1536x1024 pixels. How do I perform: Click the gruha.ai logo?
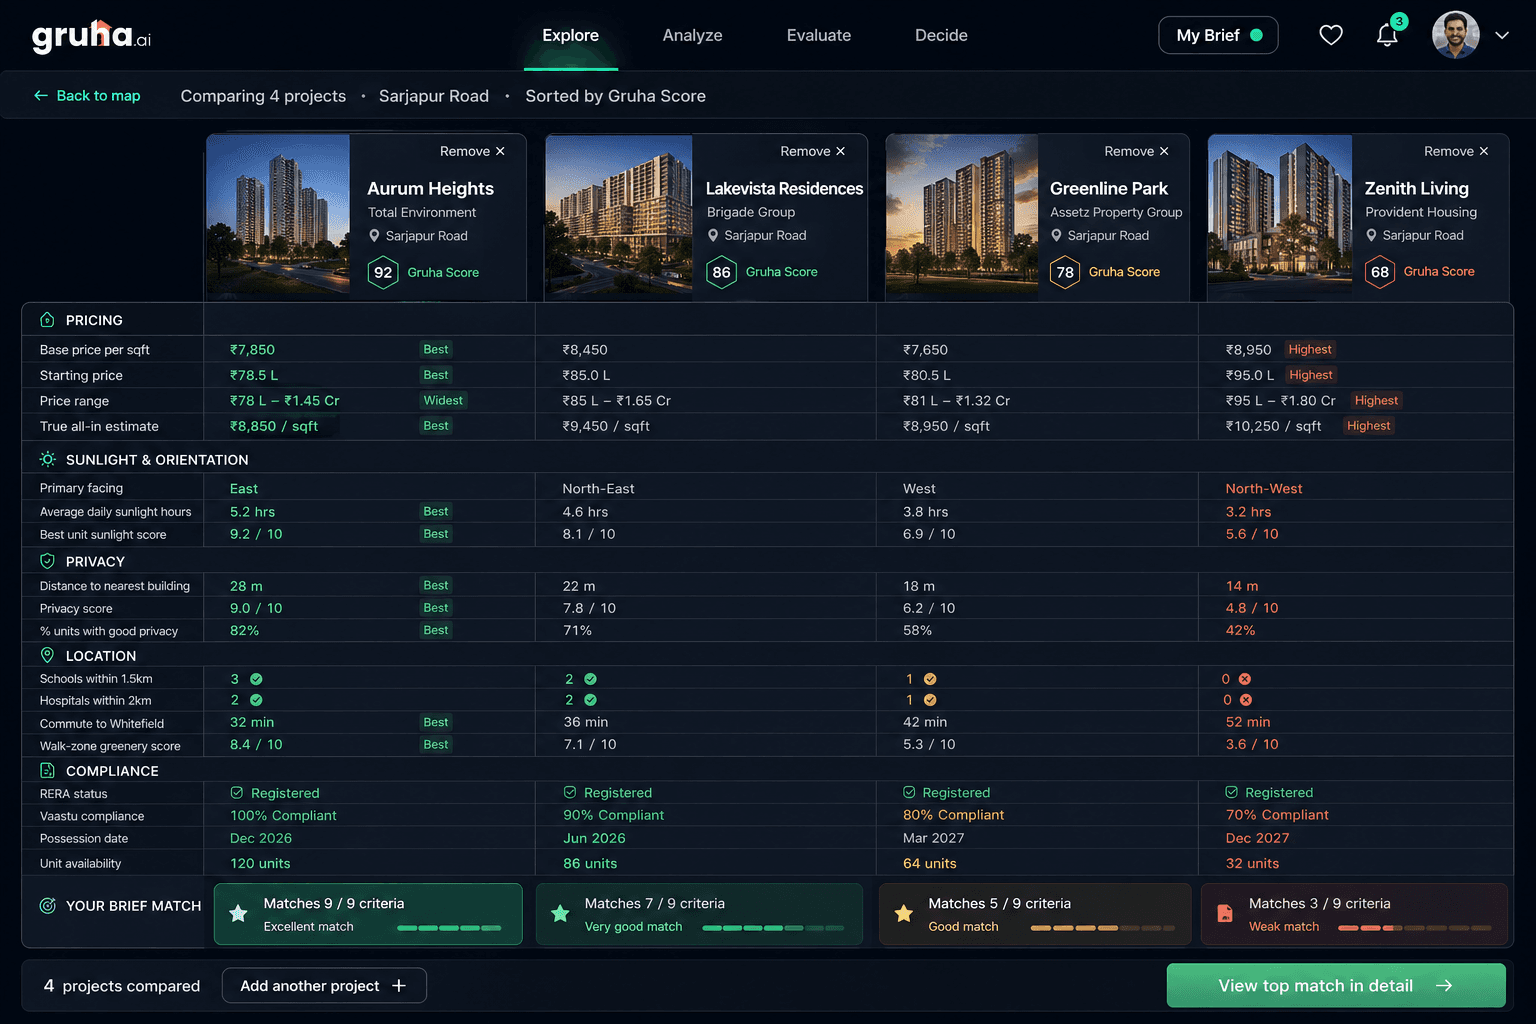click(x=91, y=36)
